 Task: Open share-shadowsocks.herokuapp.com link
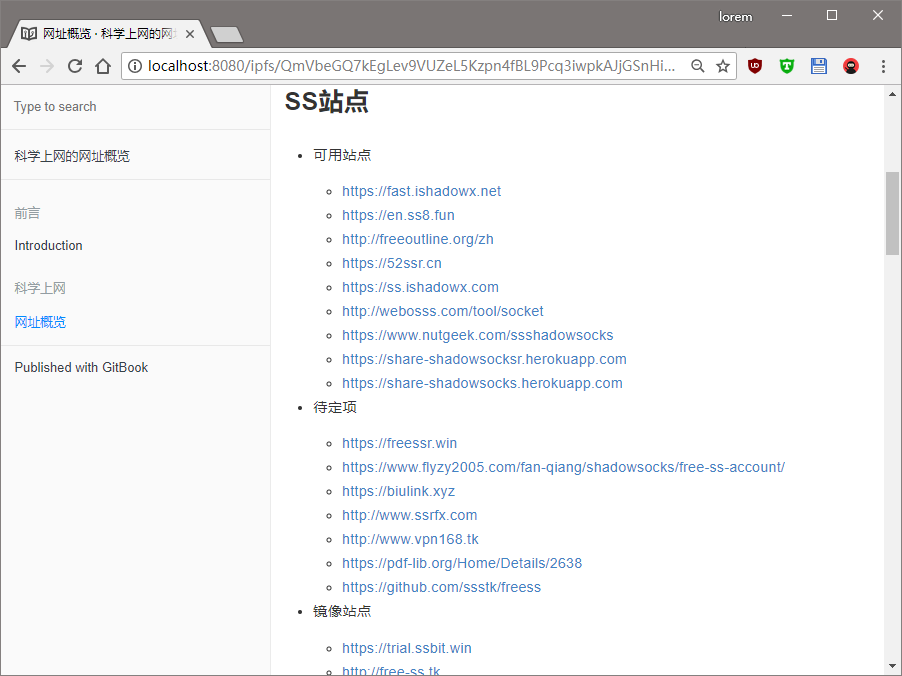click(x=482, y=383)
